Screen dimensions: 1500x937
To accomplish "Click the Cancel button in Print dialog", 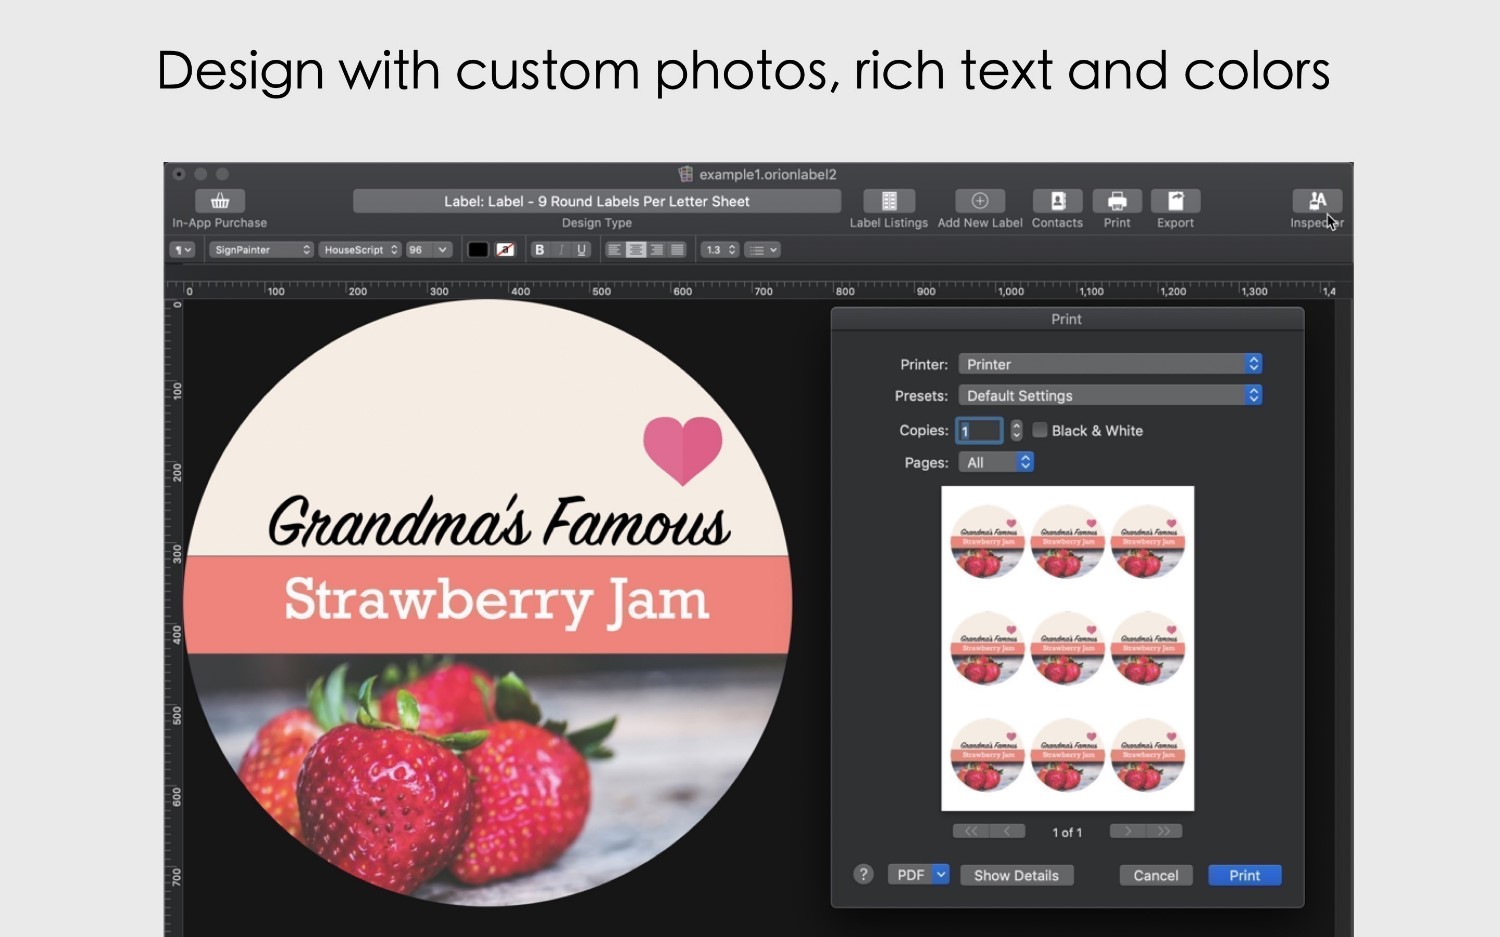I will click(x=1156, y=875).
